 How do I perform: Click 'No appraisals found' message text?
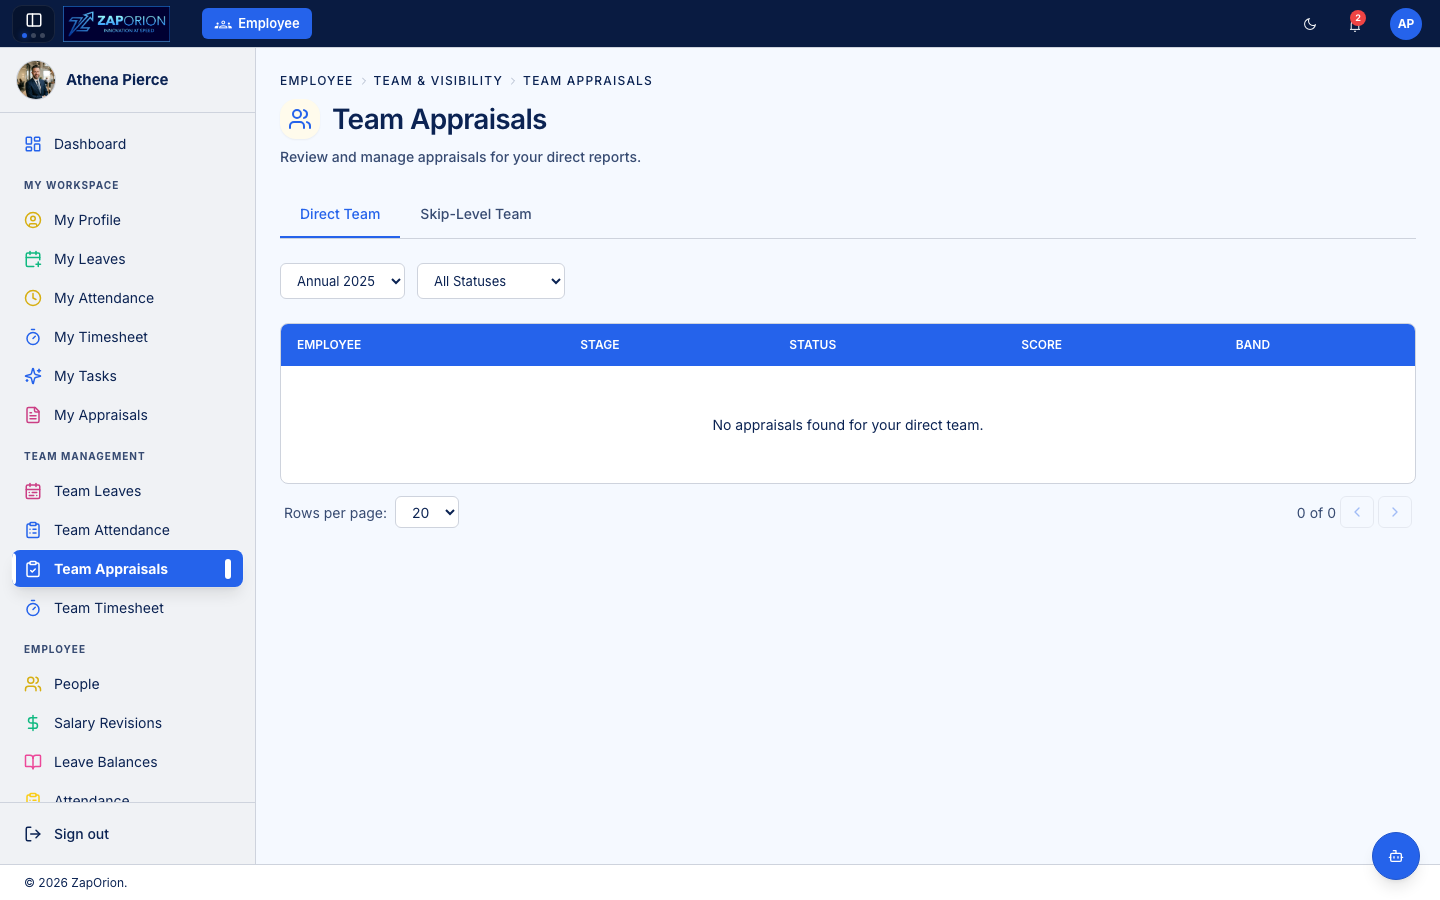pos(848,425)
